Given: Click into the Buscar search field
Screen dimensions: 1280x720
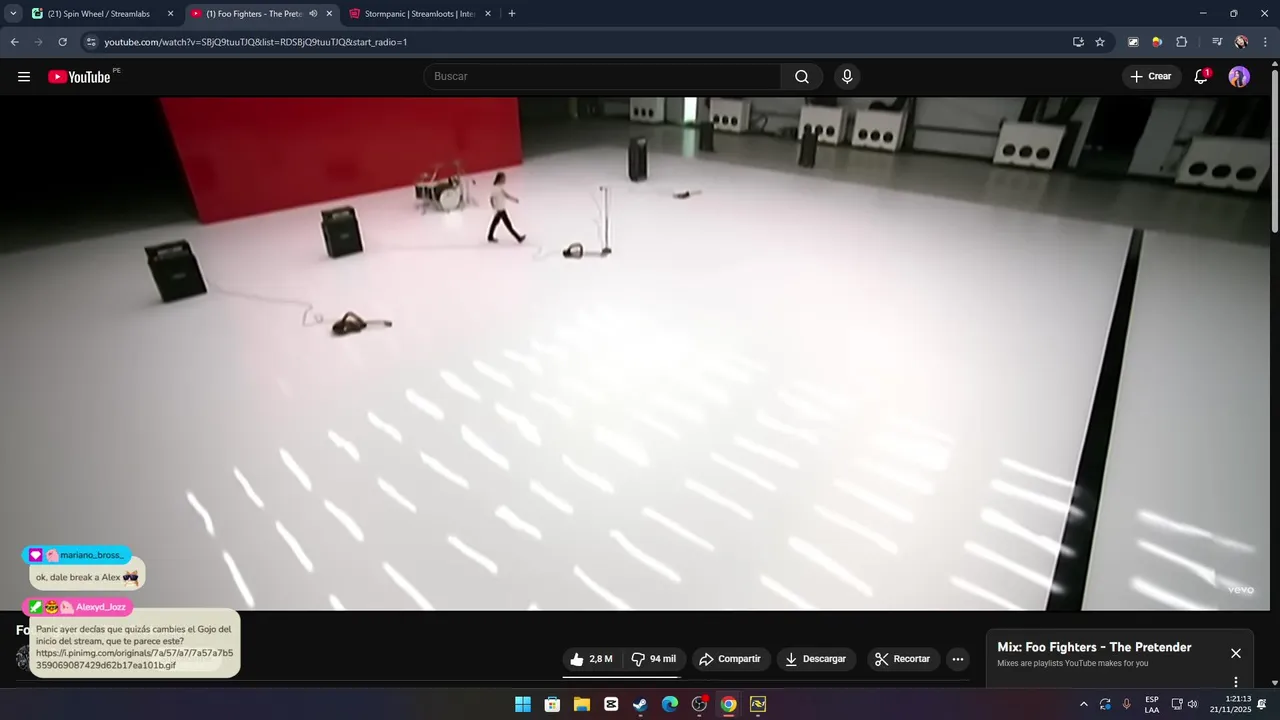Looking at the screenshot, I should pos(603,77).
